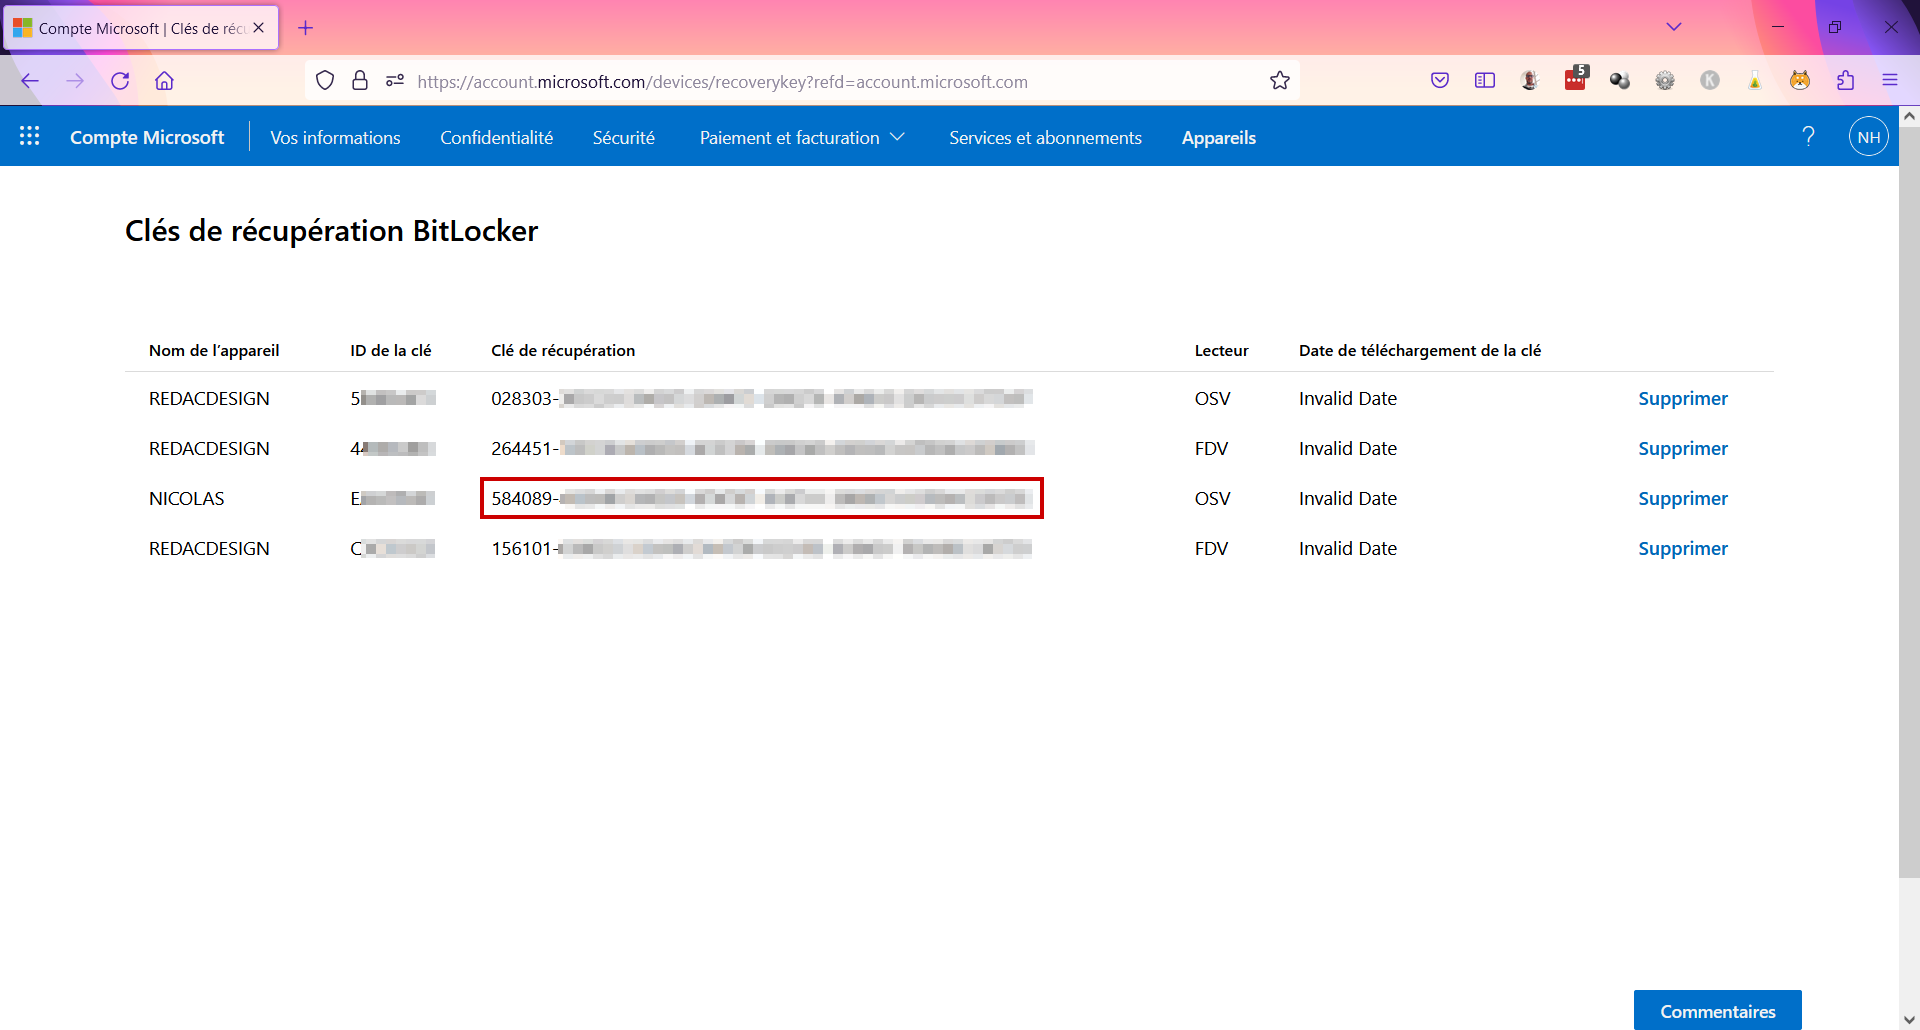Screen dimensions: 1920x1030
Task: Click the 'Nom de l'appareil' column header
Action: (x=214, y=350)
